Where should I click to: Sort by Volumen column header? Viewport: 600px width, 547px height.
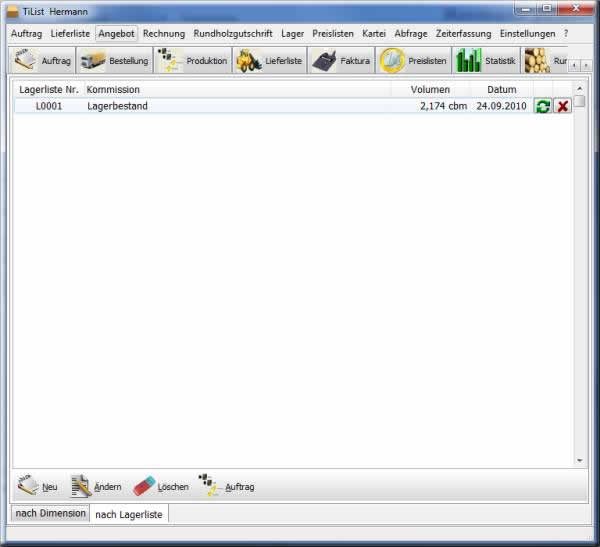pos(430,90)
